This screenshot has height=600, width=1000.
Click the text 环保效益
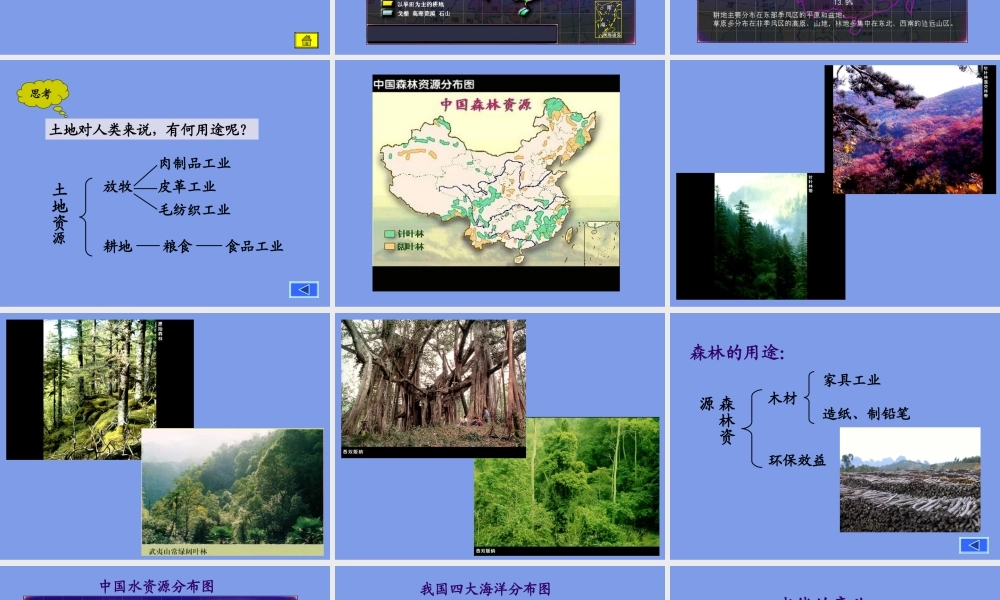pos(797,460)
